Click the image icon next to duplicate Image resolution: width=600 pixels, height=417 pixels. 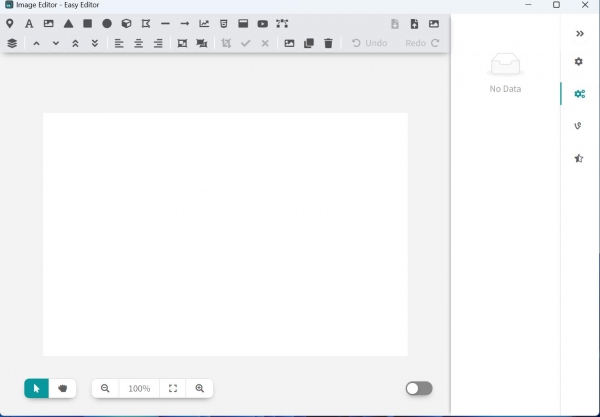289,43
